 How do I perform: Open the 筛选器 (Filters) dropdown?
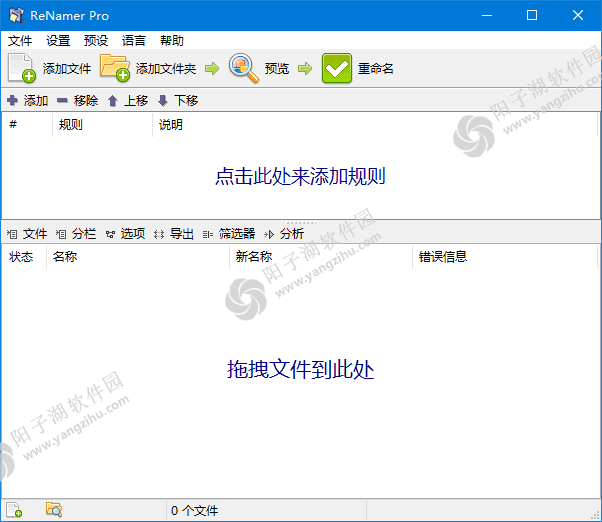229,234
